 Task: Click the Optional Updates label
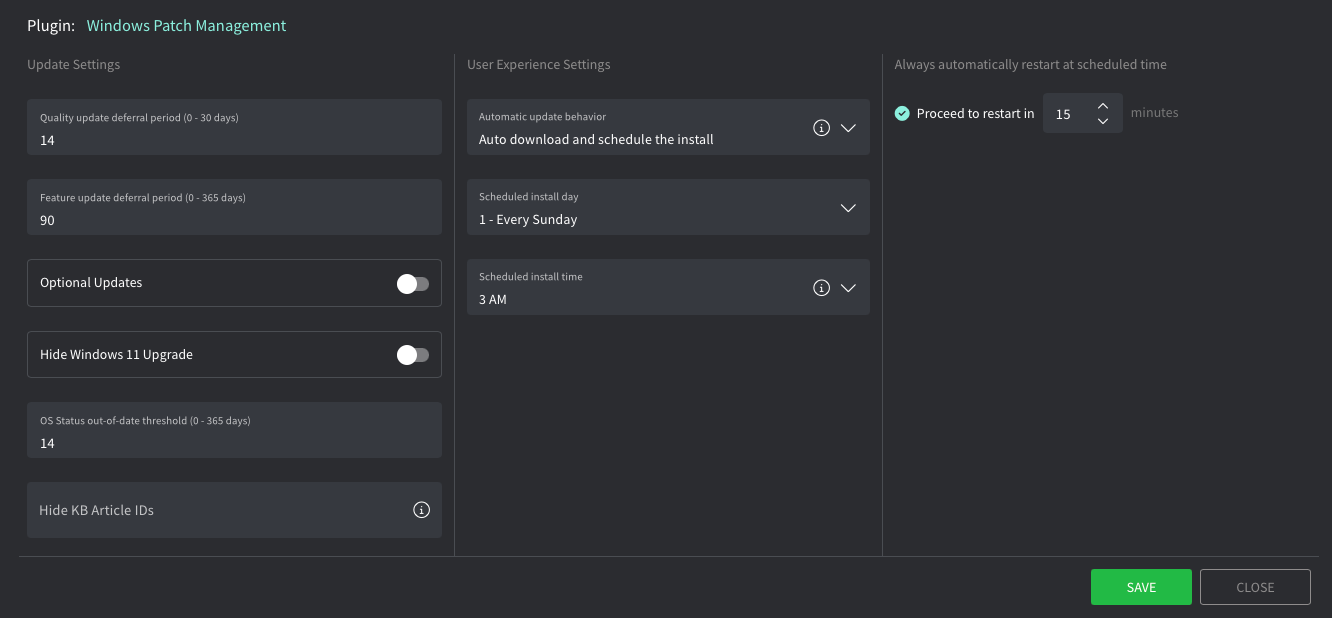[x=91, y=283]
